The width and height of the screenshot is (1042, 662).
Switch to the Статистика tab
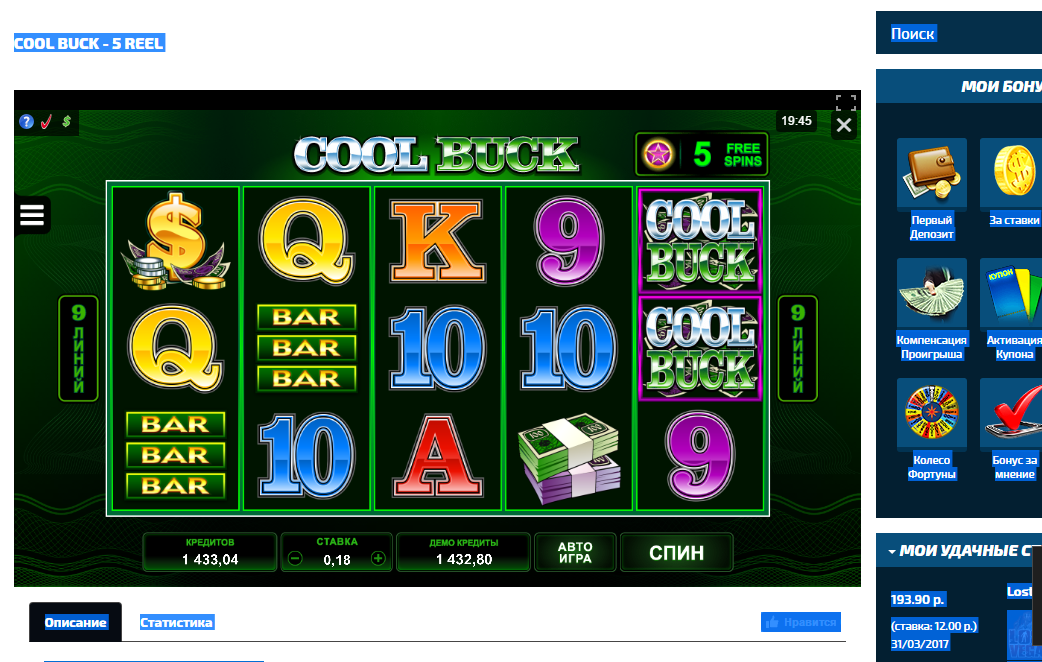[x=176, y=623]
